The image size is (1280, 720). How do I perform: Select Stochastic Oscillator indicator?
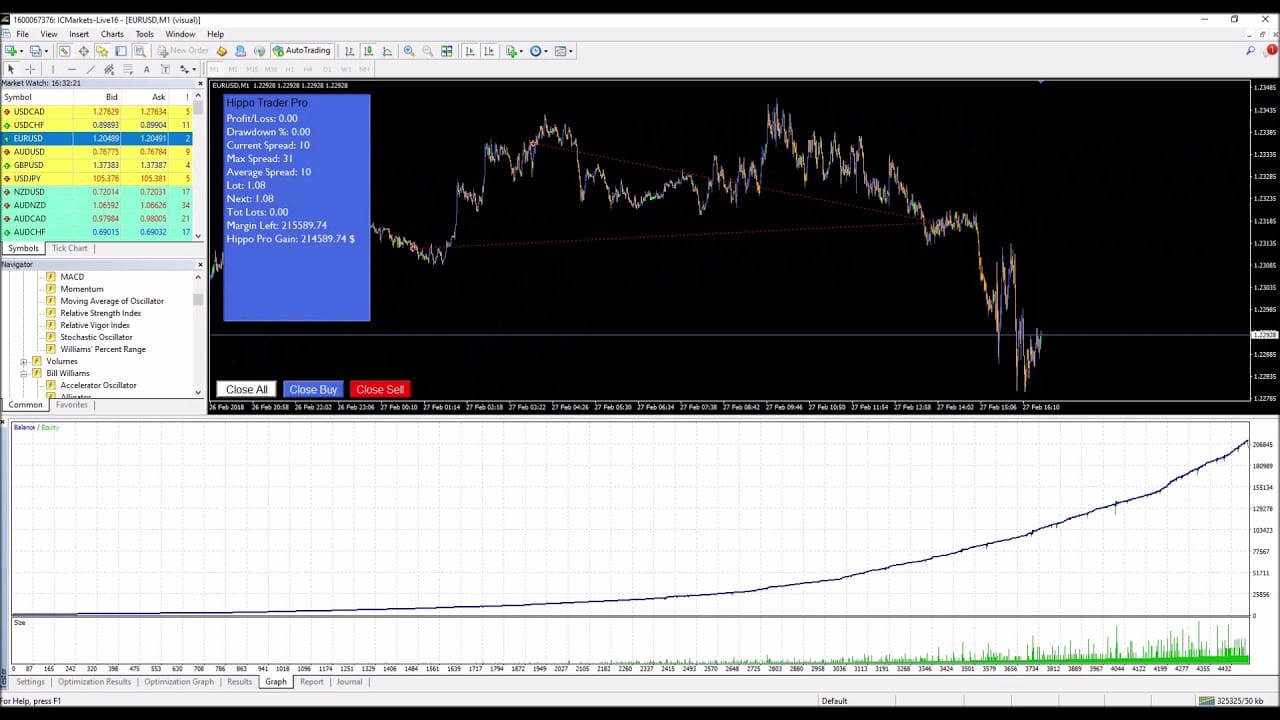point(96,337)
